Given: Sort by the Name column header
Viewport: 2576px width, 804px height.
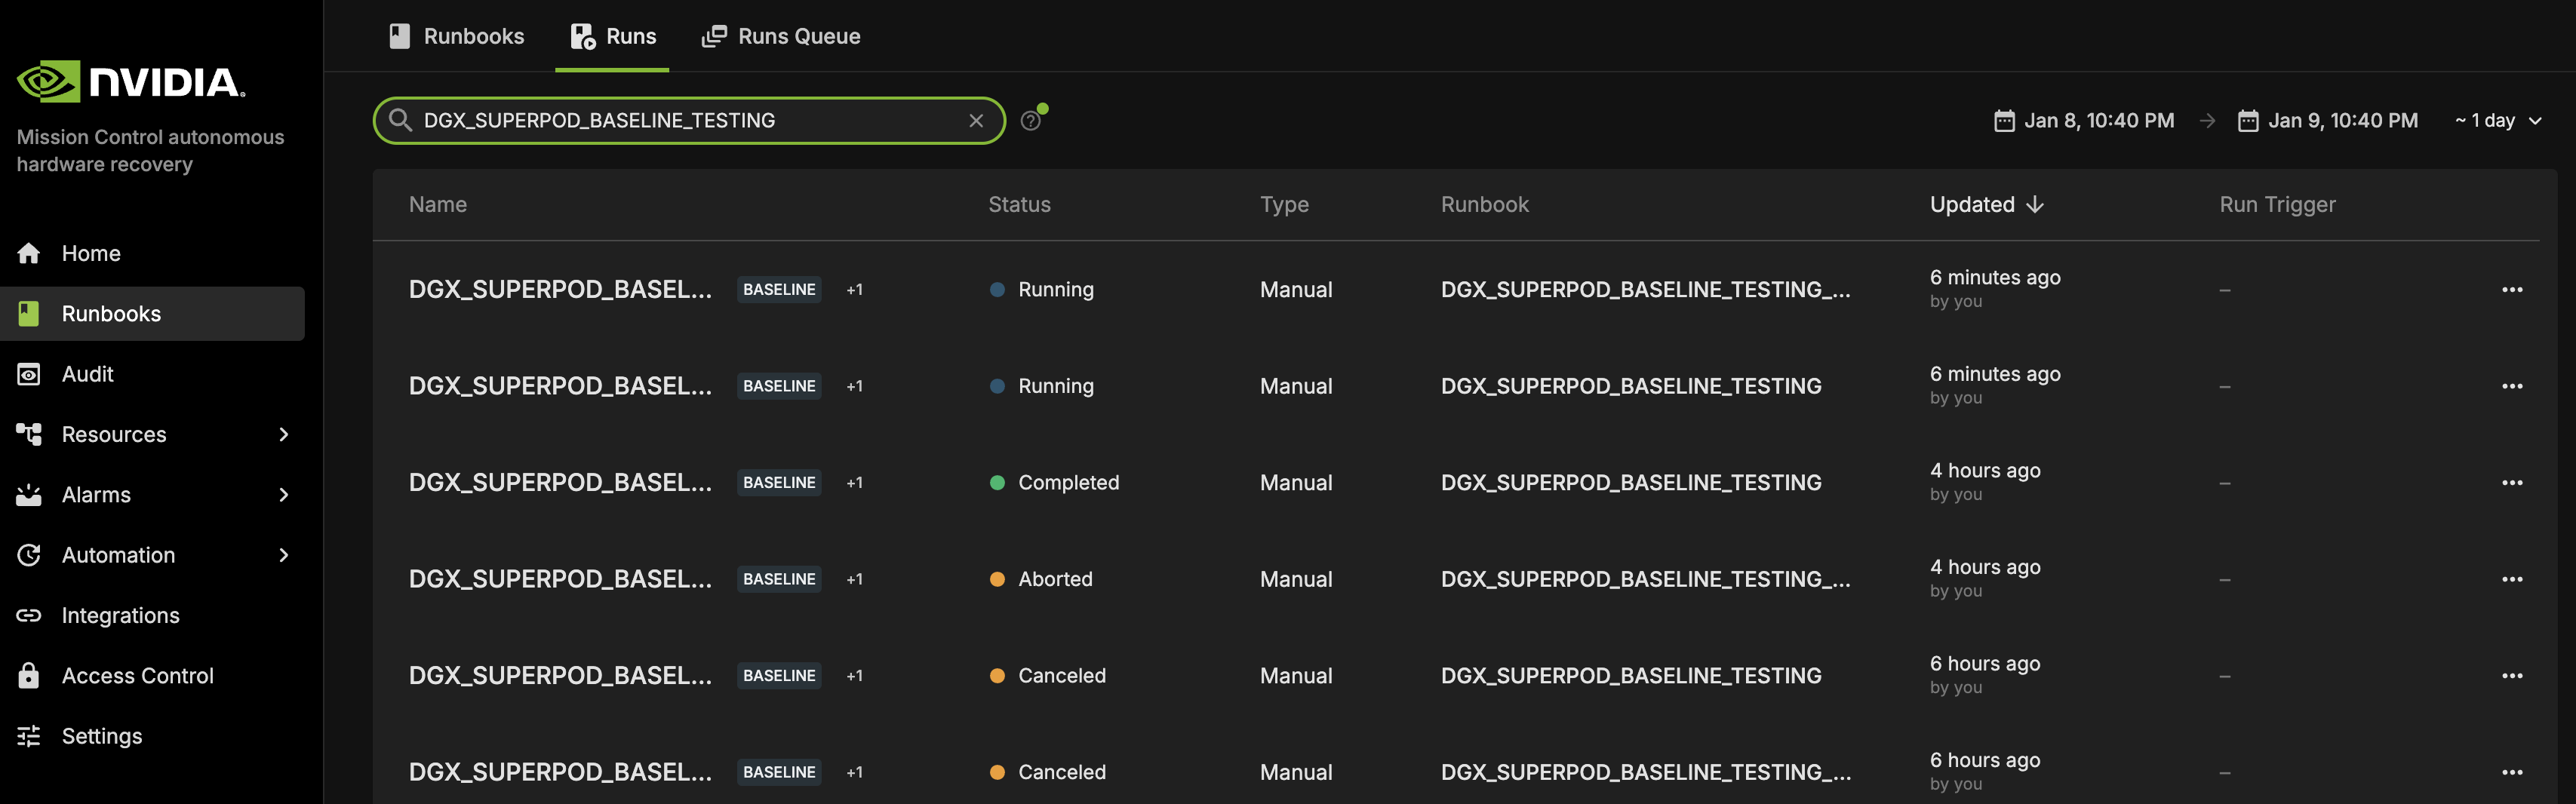Looking at the screenshot, I should [438, 204].
